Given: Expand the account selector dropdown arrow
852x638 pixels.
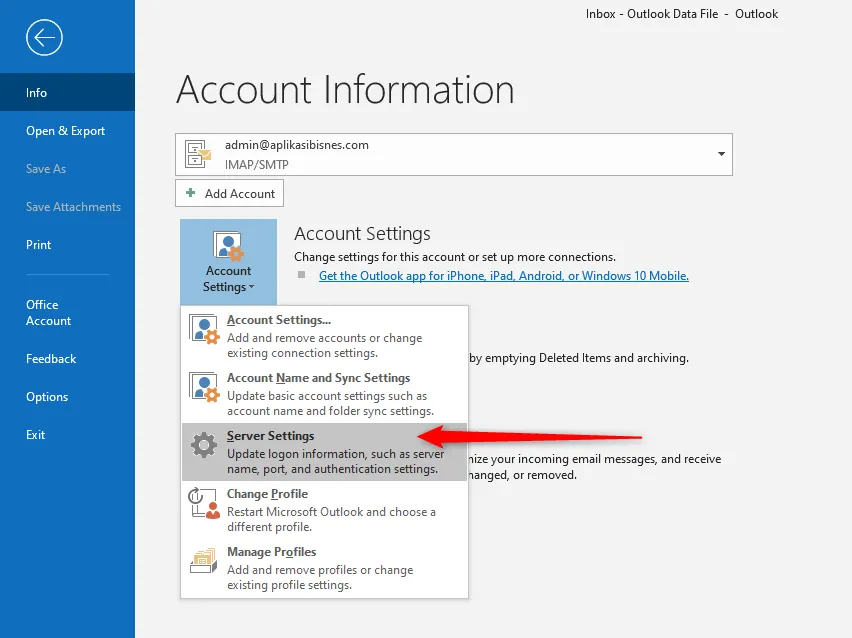Looking at the screenshot, I should (721, 154).
